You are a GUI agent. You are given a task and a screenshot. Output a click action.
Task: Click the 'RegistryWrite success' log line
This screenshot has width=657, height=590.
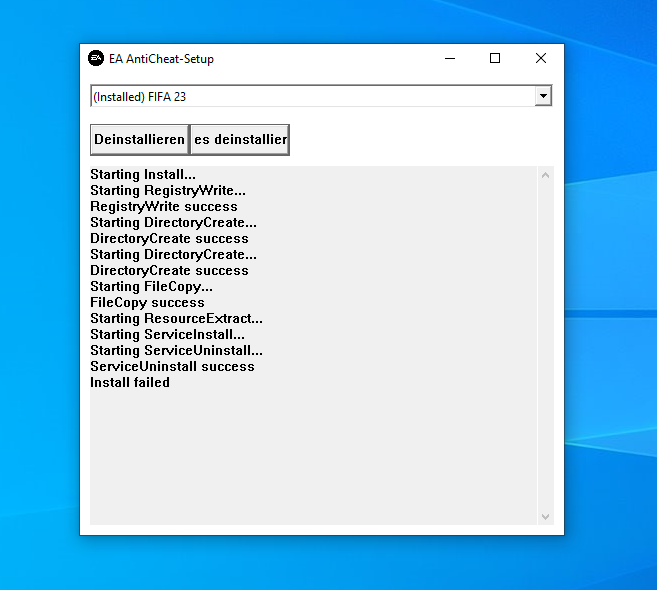(164, 206)
